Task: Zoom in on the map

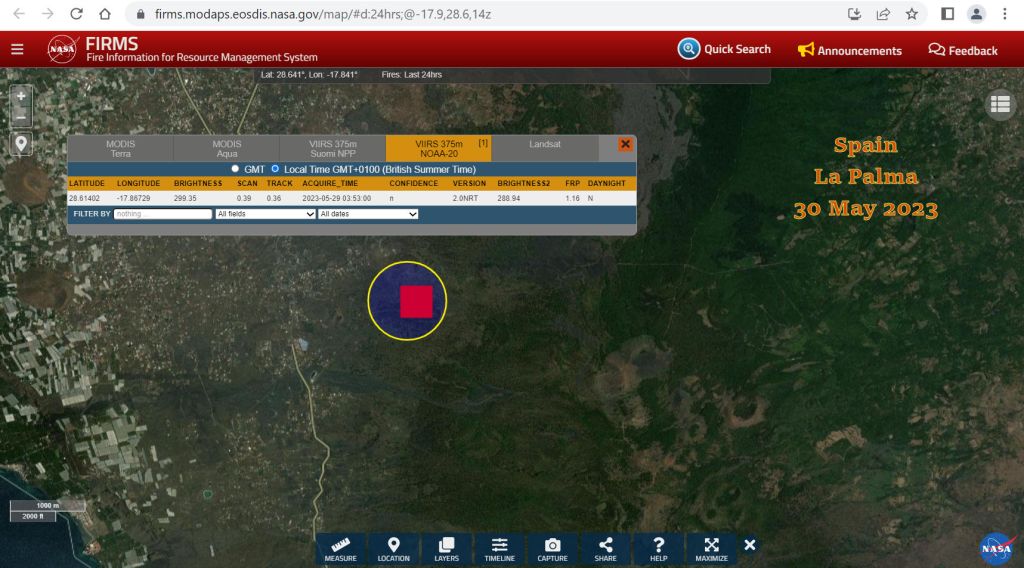Action: tap(21, 96)
